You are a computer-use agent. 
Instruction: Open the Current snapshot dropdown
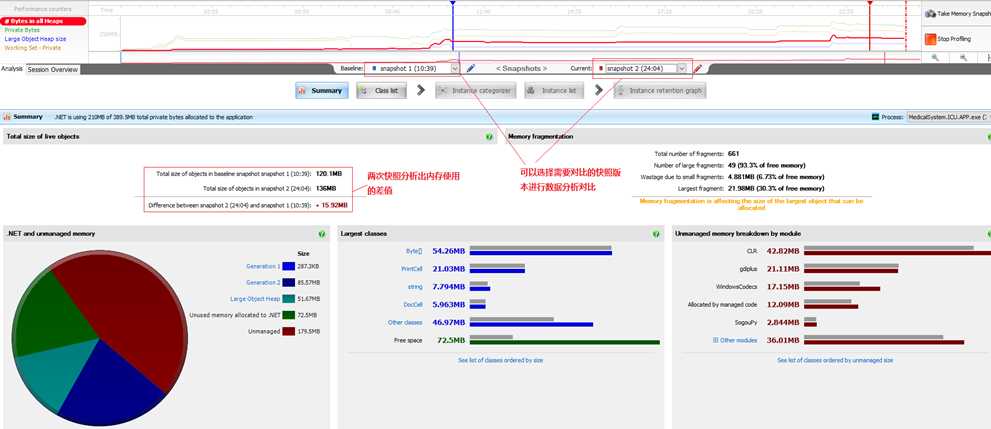682,68
